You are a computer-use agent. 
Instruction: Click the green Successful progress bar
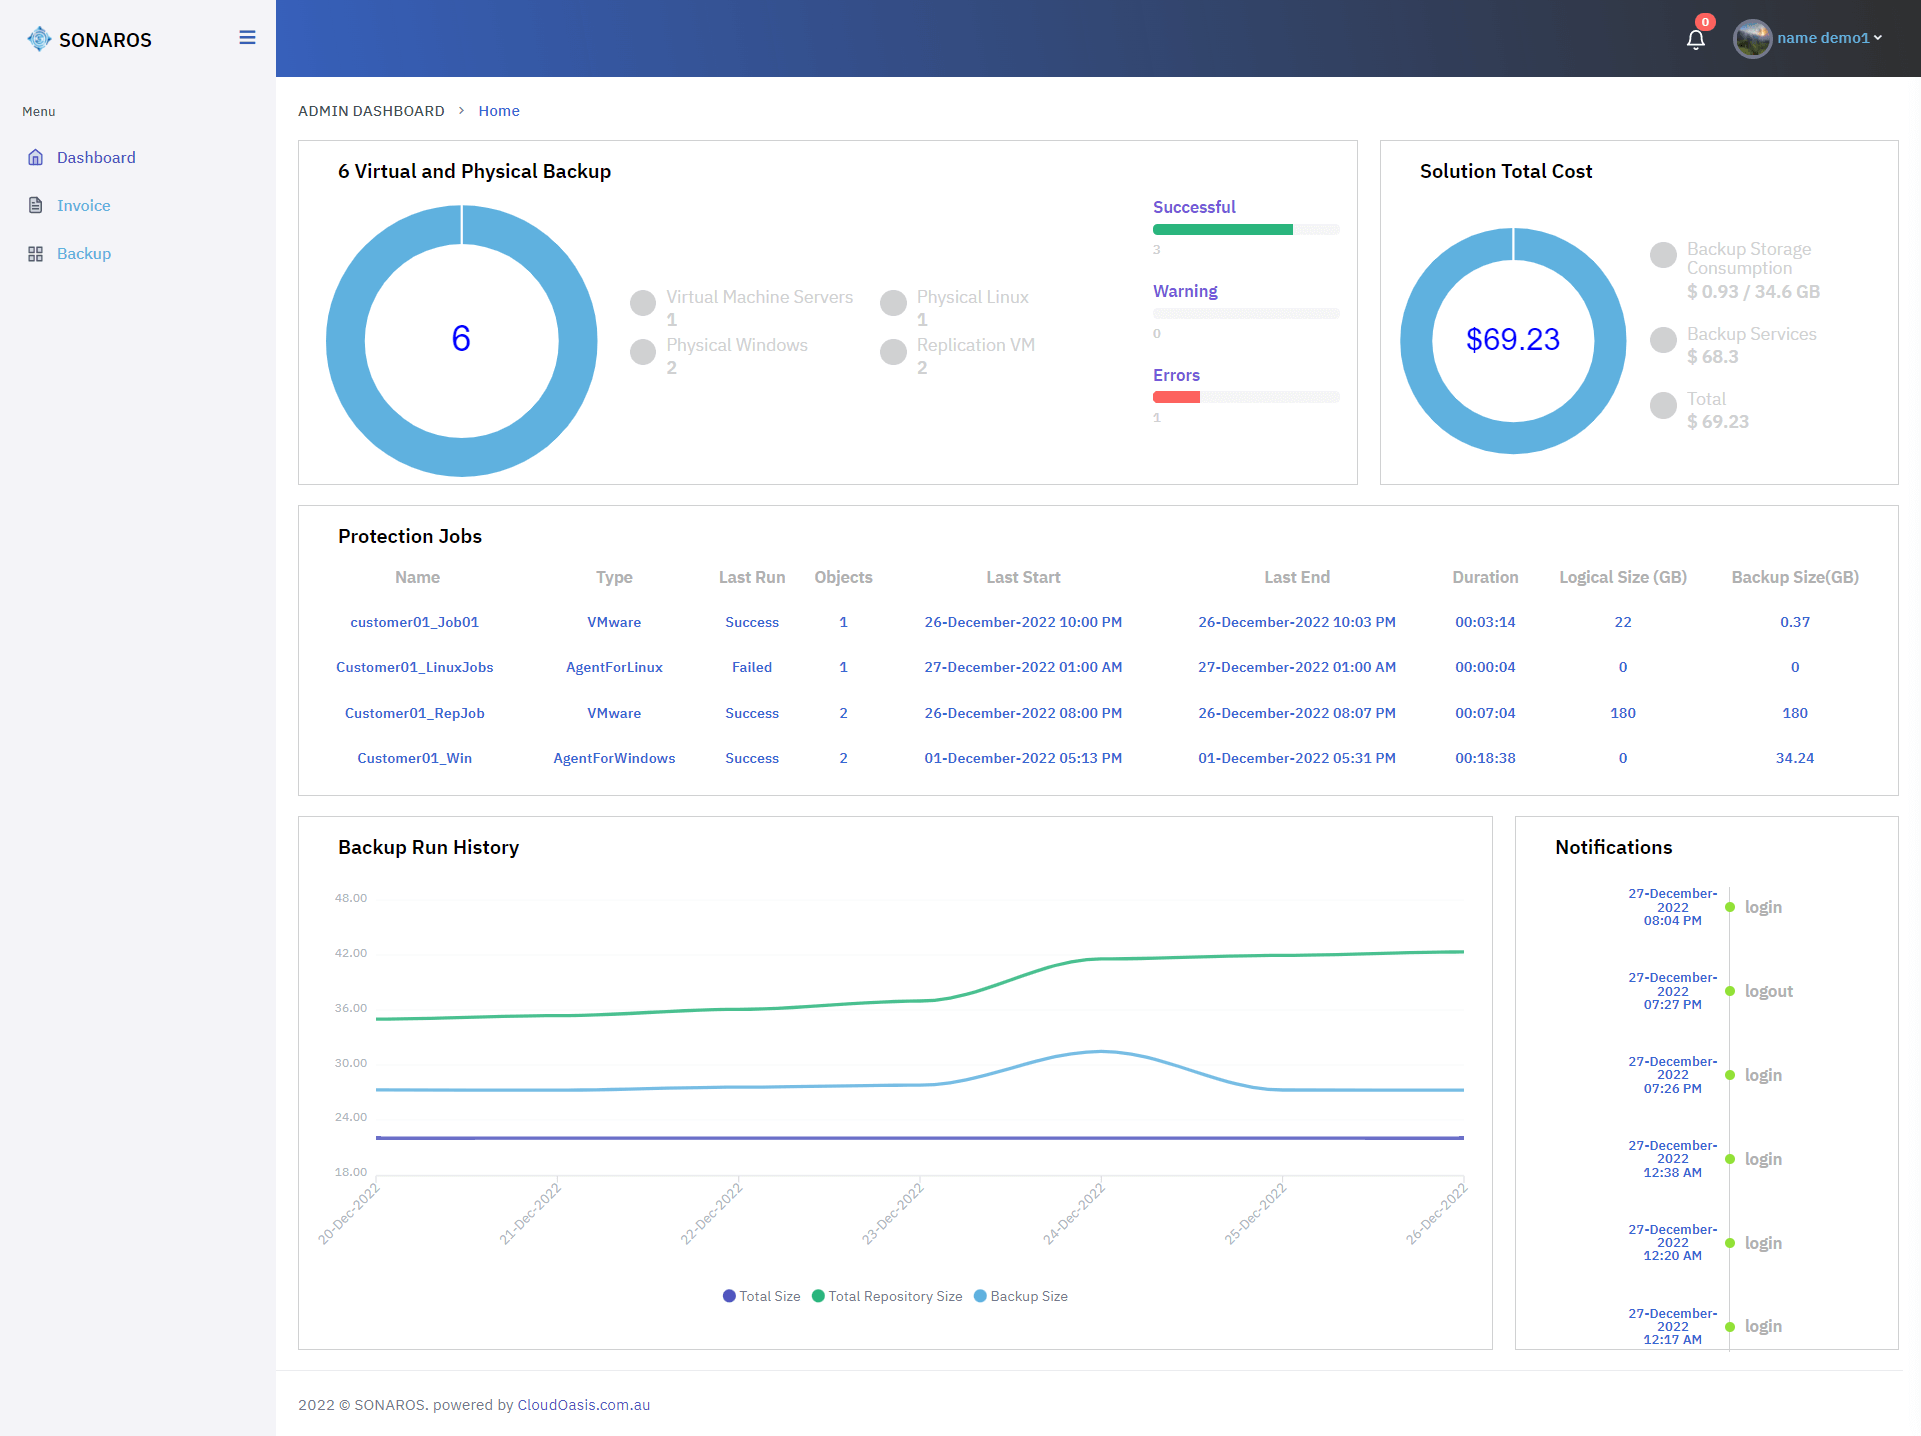pyautogui.click(x=1222, y=230)
